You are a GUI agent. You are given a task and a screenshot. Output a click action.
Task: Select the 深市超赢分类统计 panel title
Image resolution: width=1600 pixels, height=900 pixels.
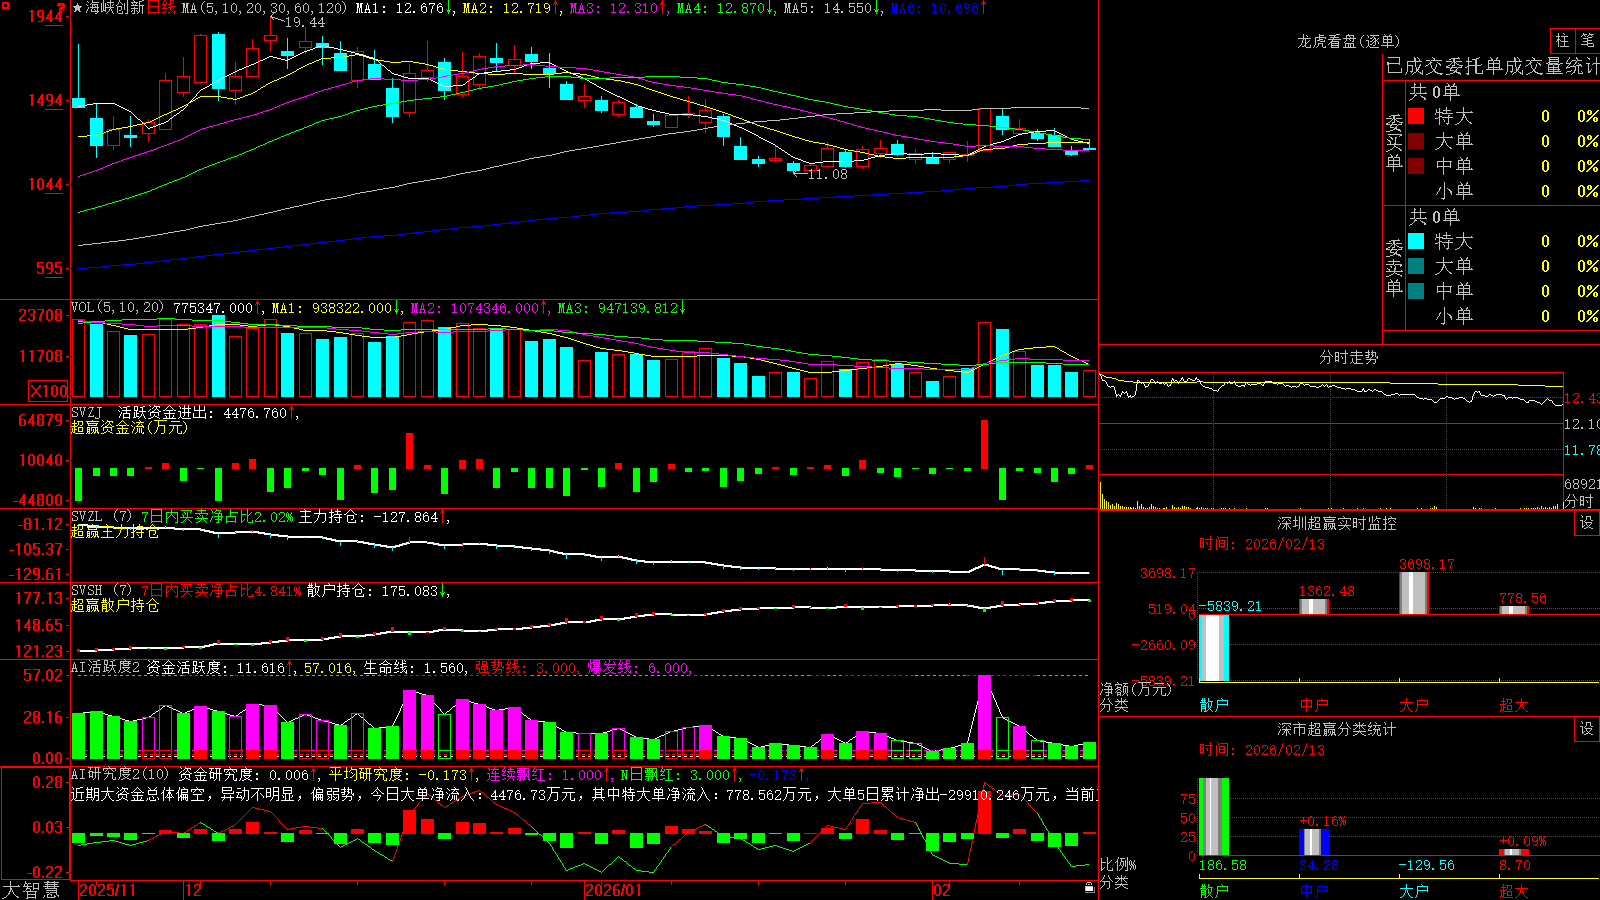click(x=1337, y=729)
